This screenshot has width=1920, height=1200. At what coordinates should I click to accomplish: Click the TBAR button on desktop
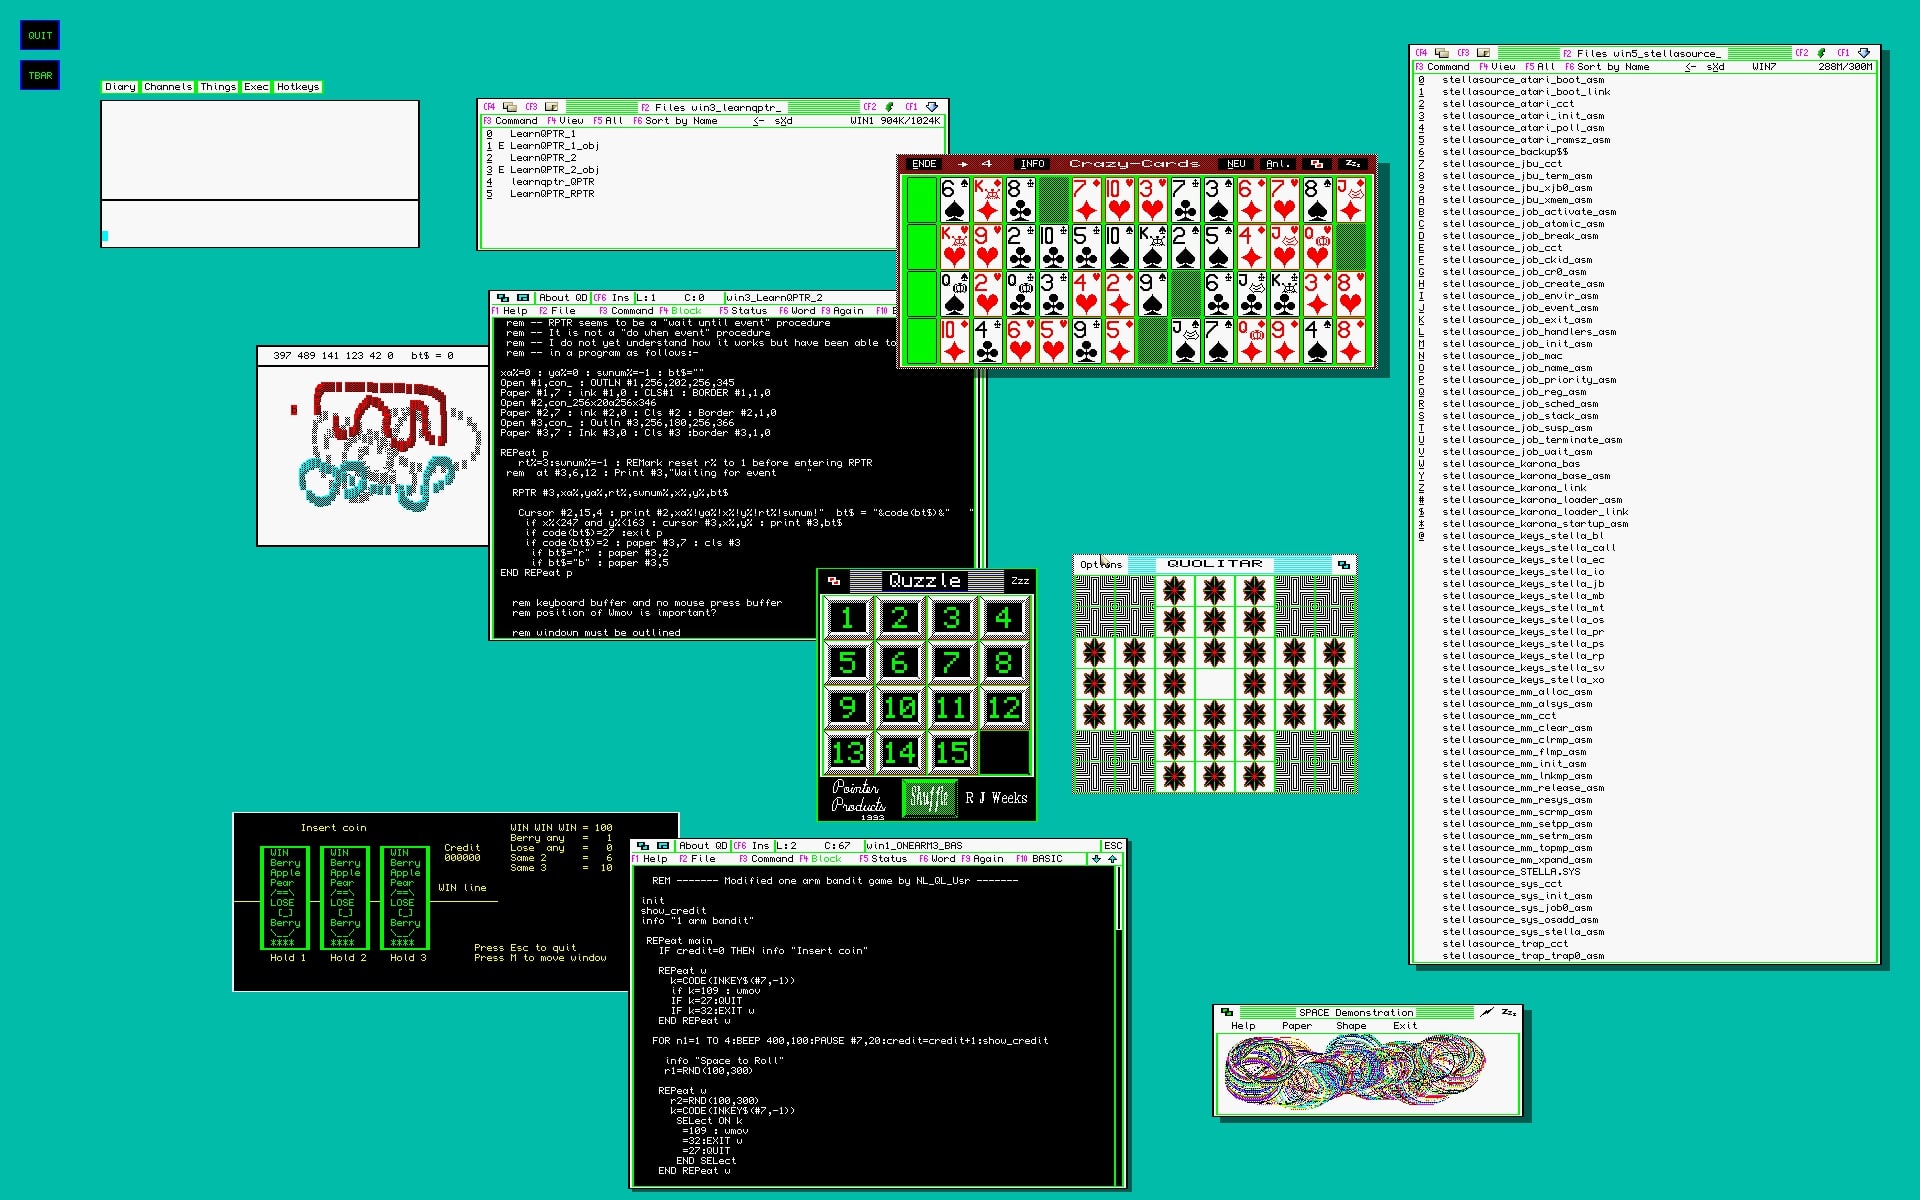(x=40, y=75)
